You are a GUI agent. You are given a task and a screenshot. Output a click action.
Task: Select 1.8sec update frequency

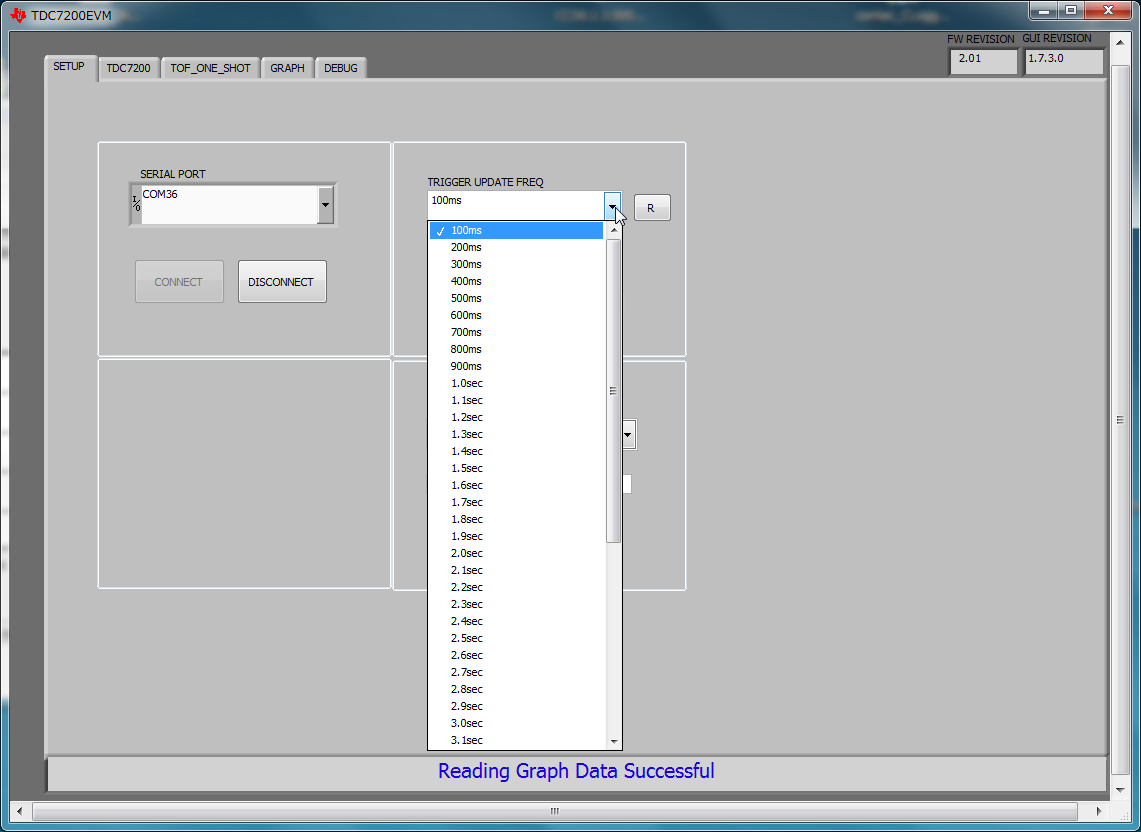517,519
